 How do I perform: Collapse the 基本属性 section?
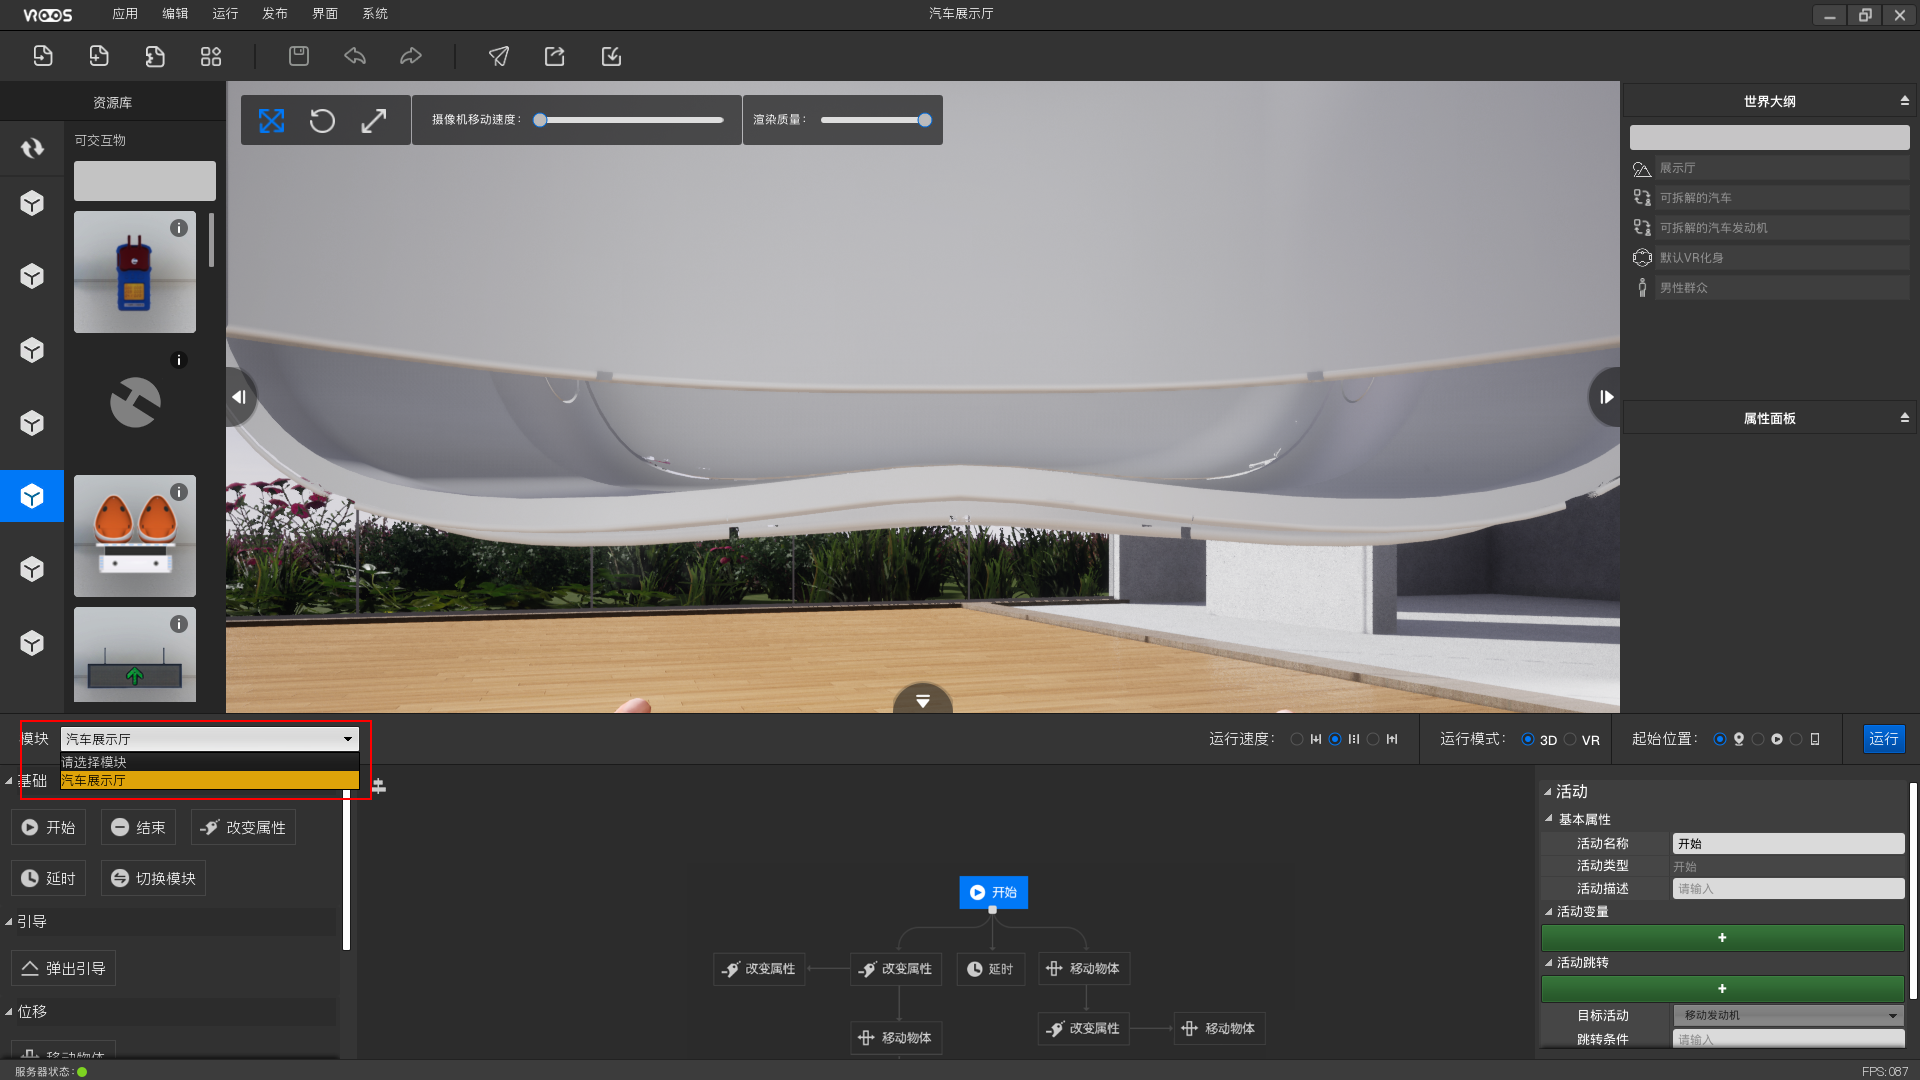coord(1549,819)
